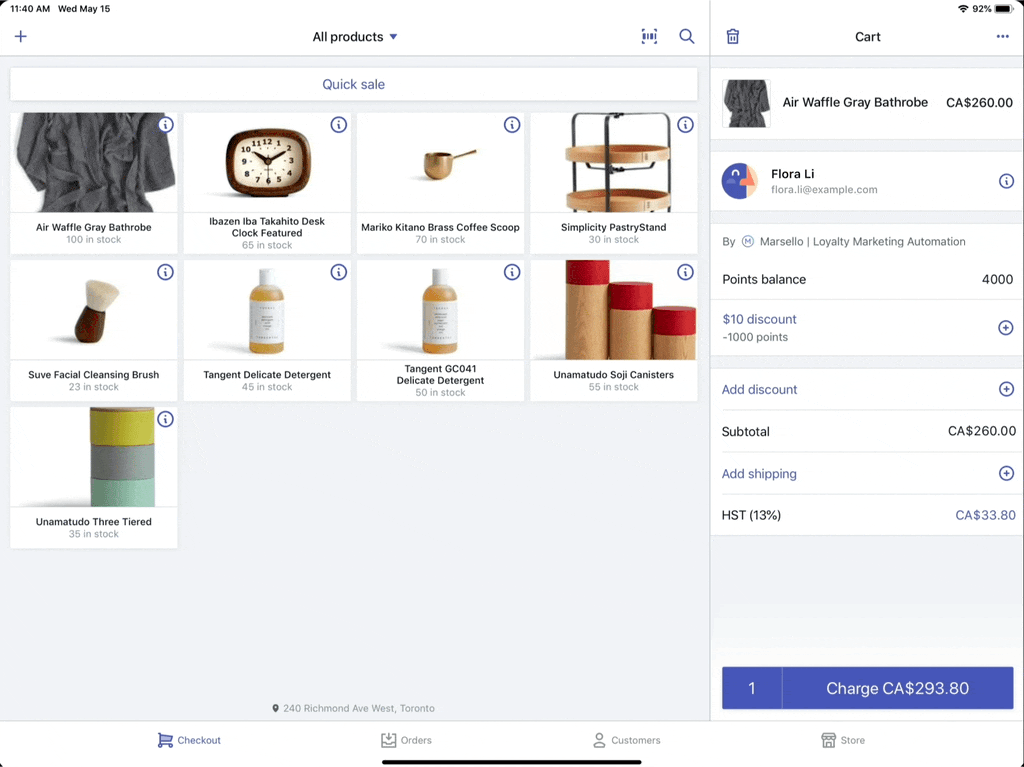Show info for Ibazen Iba Takahito Desk Clock

coord(338,124)
